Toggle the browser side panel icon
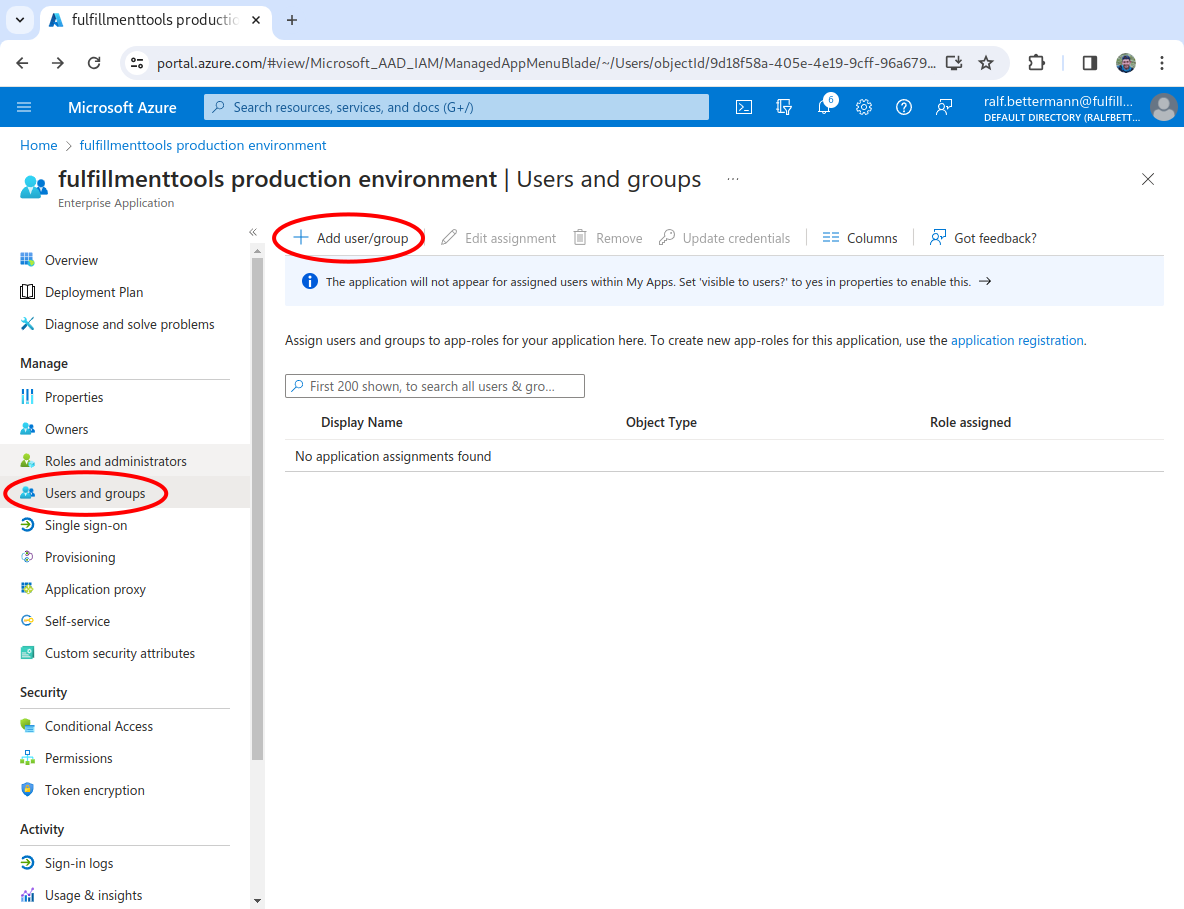This screenshot has height=909, width=1184. pos(1090,63)
